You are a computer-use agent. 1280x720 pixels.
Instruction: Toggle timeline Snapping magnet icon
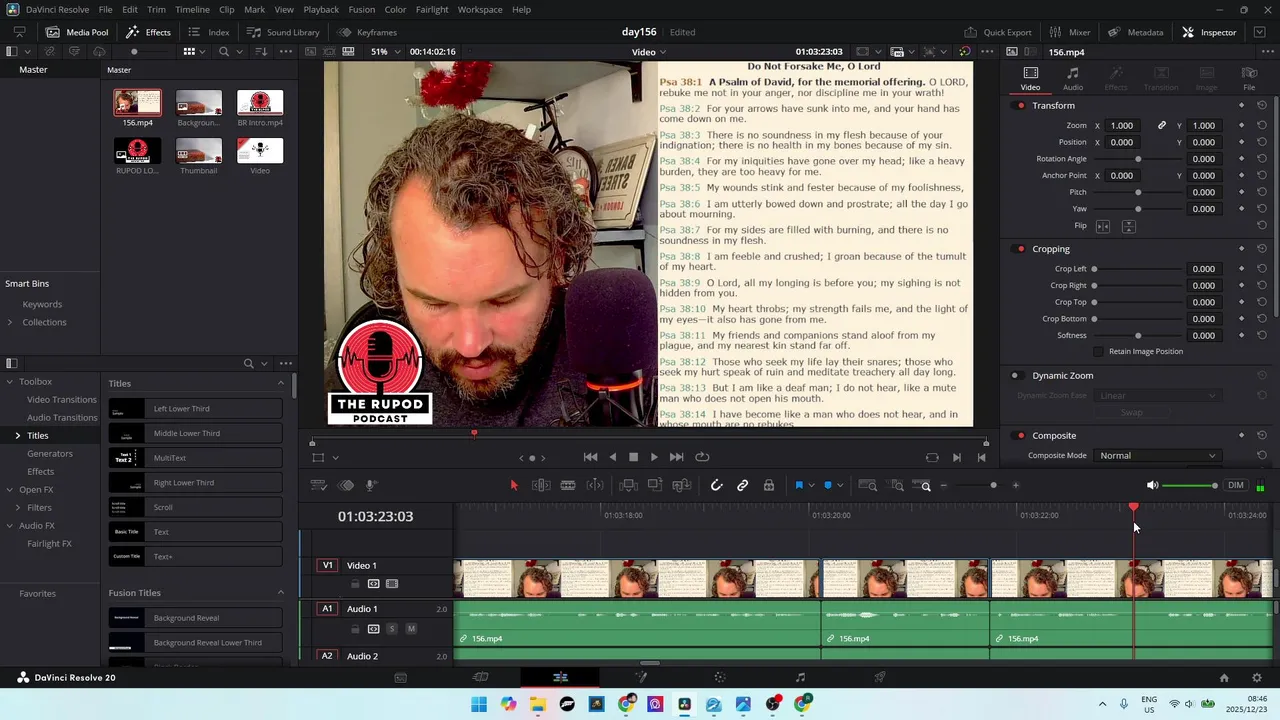pyautogui.click(x=716, y=485)
